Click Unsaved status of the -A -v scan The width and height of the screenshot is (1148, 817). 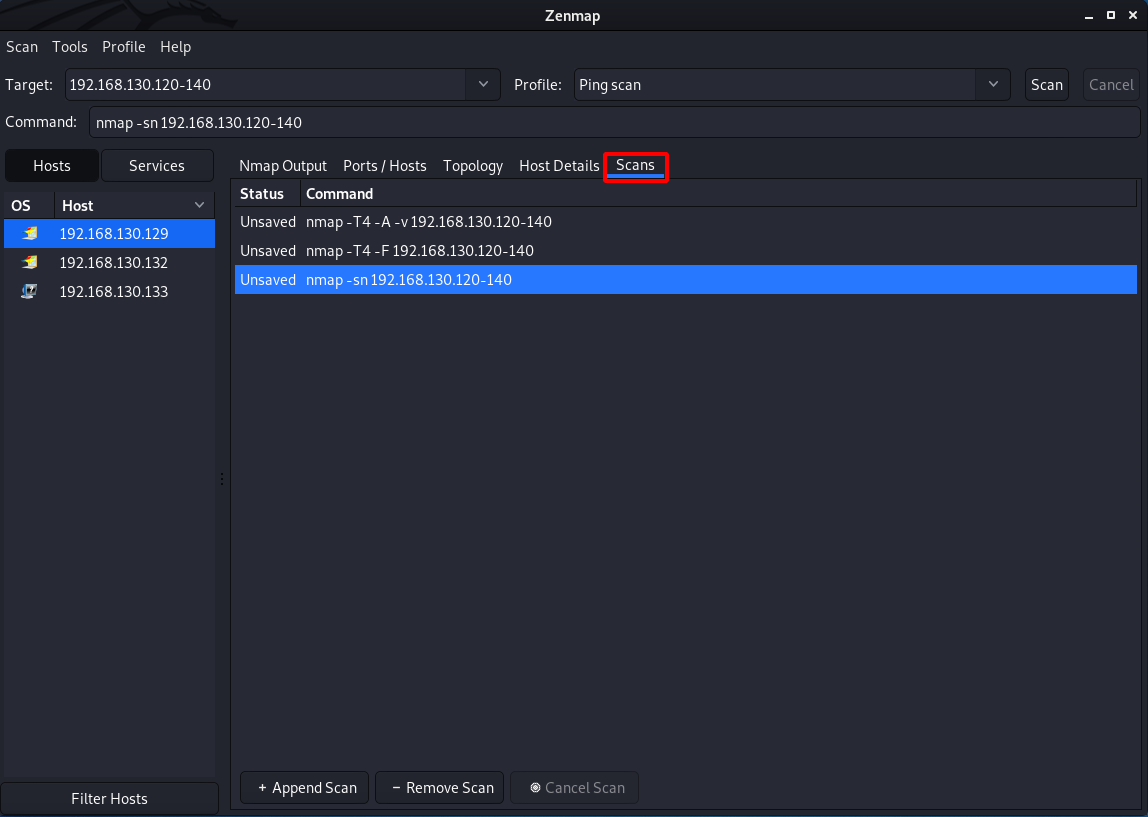coord(268,222)
